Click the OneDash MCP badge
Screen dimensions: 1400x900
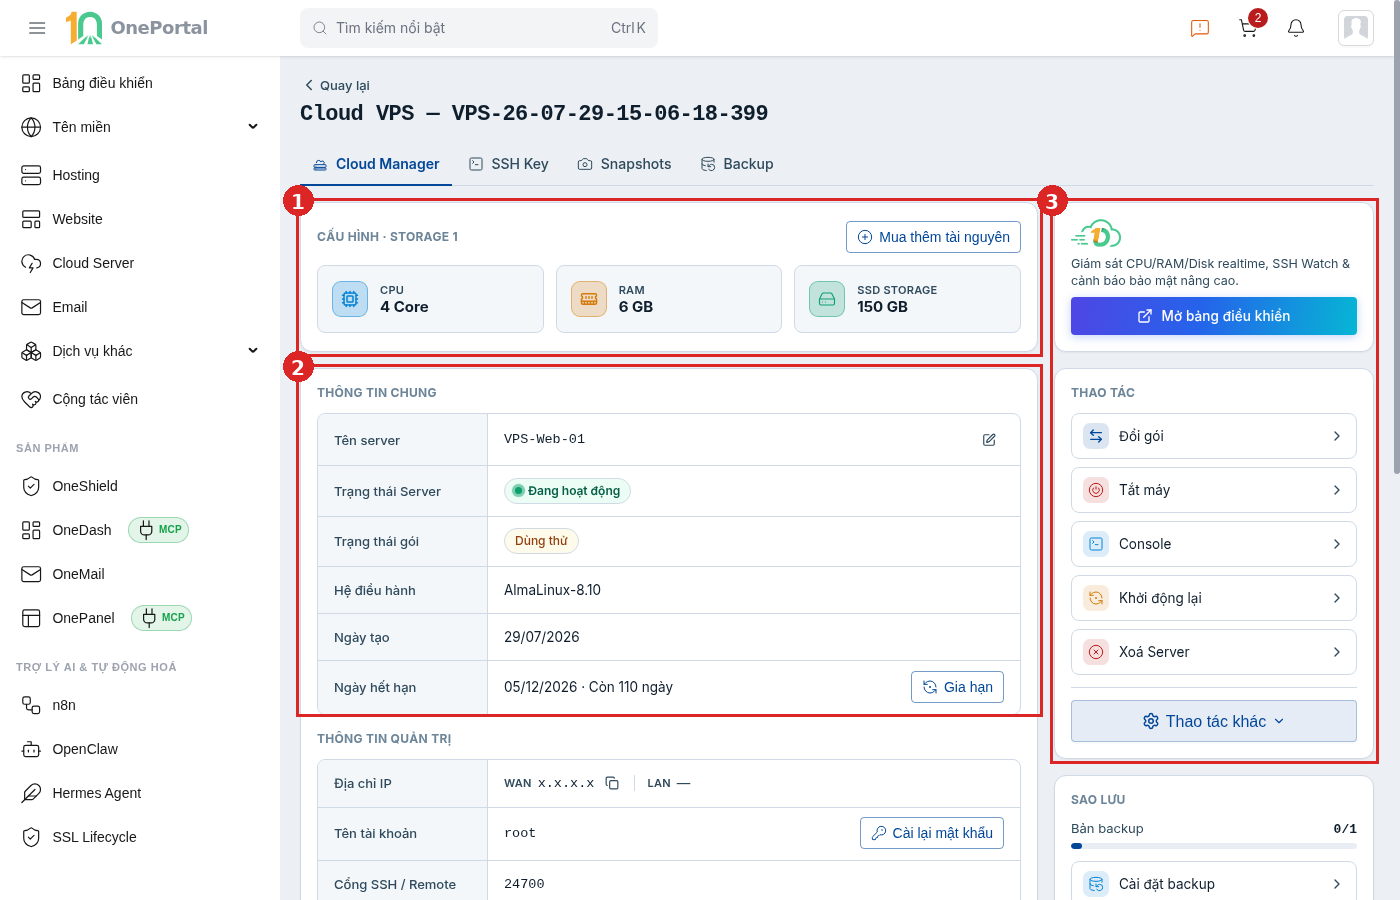[158, 530]
